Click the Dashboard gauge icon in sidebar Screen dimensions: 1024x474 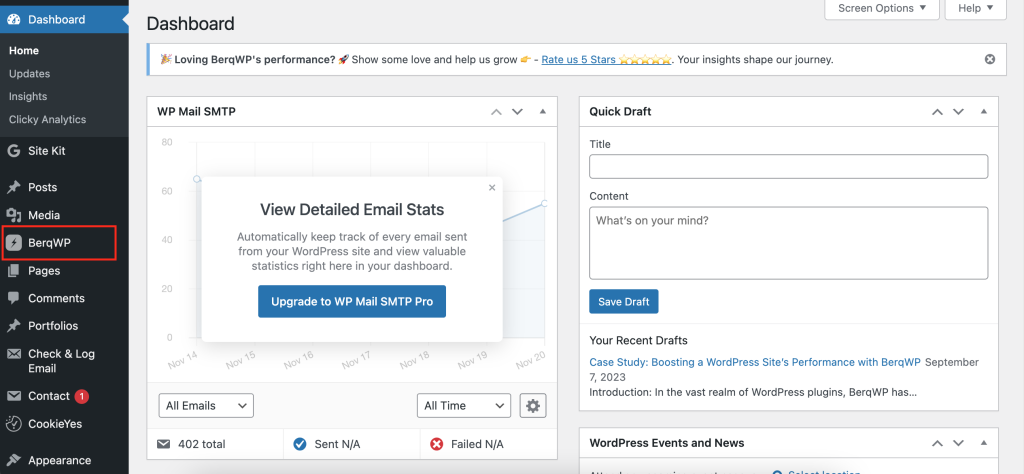tap(14, 20)
